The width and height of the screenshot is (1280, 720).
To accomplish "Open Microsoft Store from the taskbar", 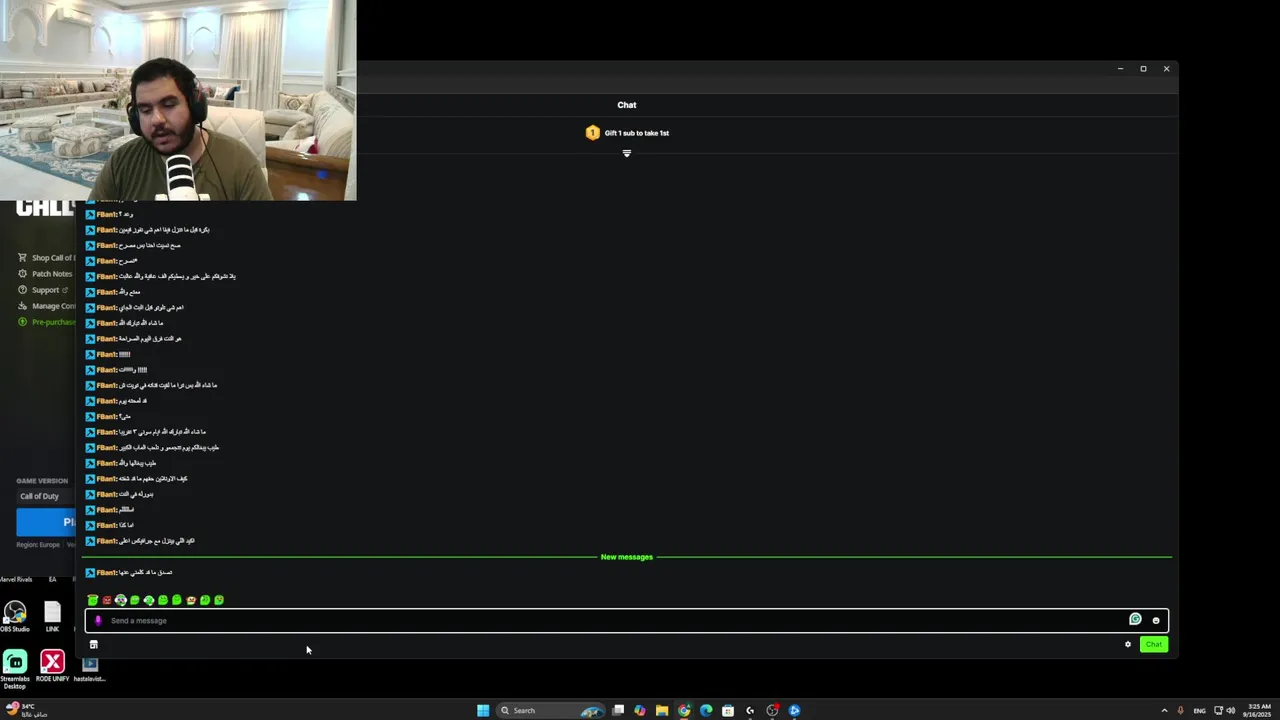I will point(728,710).
